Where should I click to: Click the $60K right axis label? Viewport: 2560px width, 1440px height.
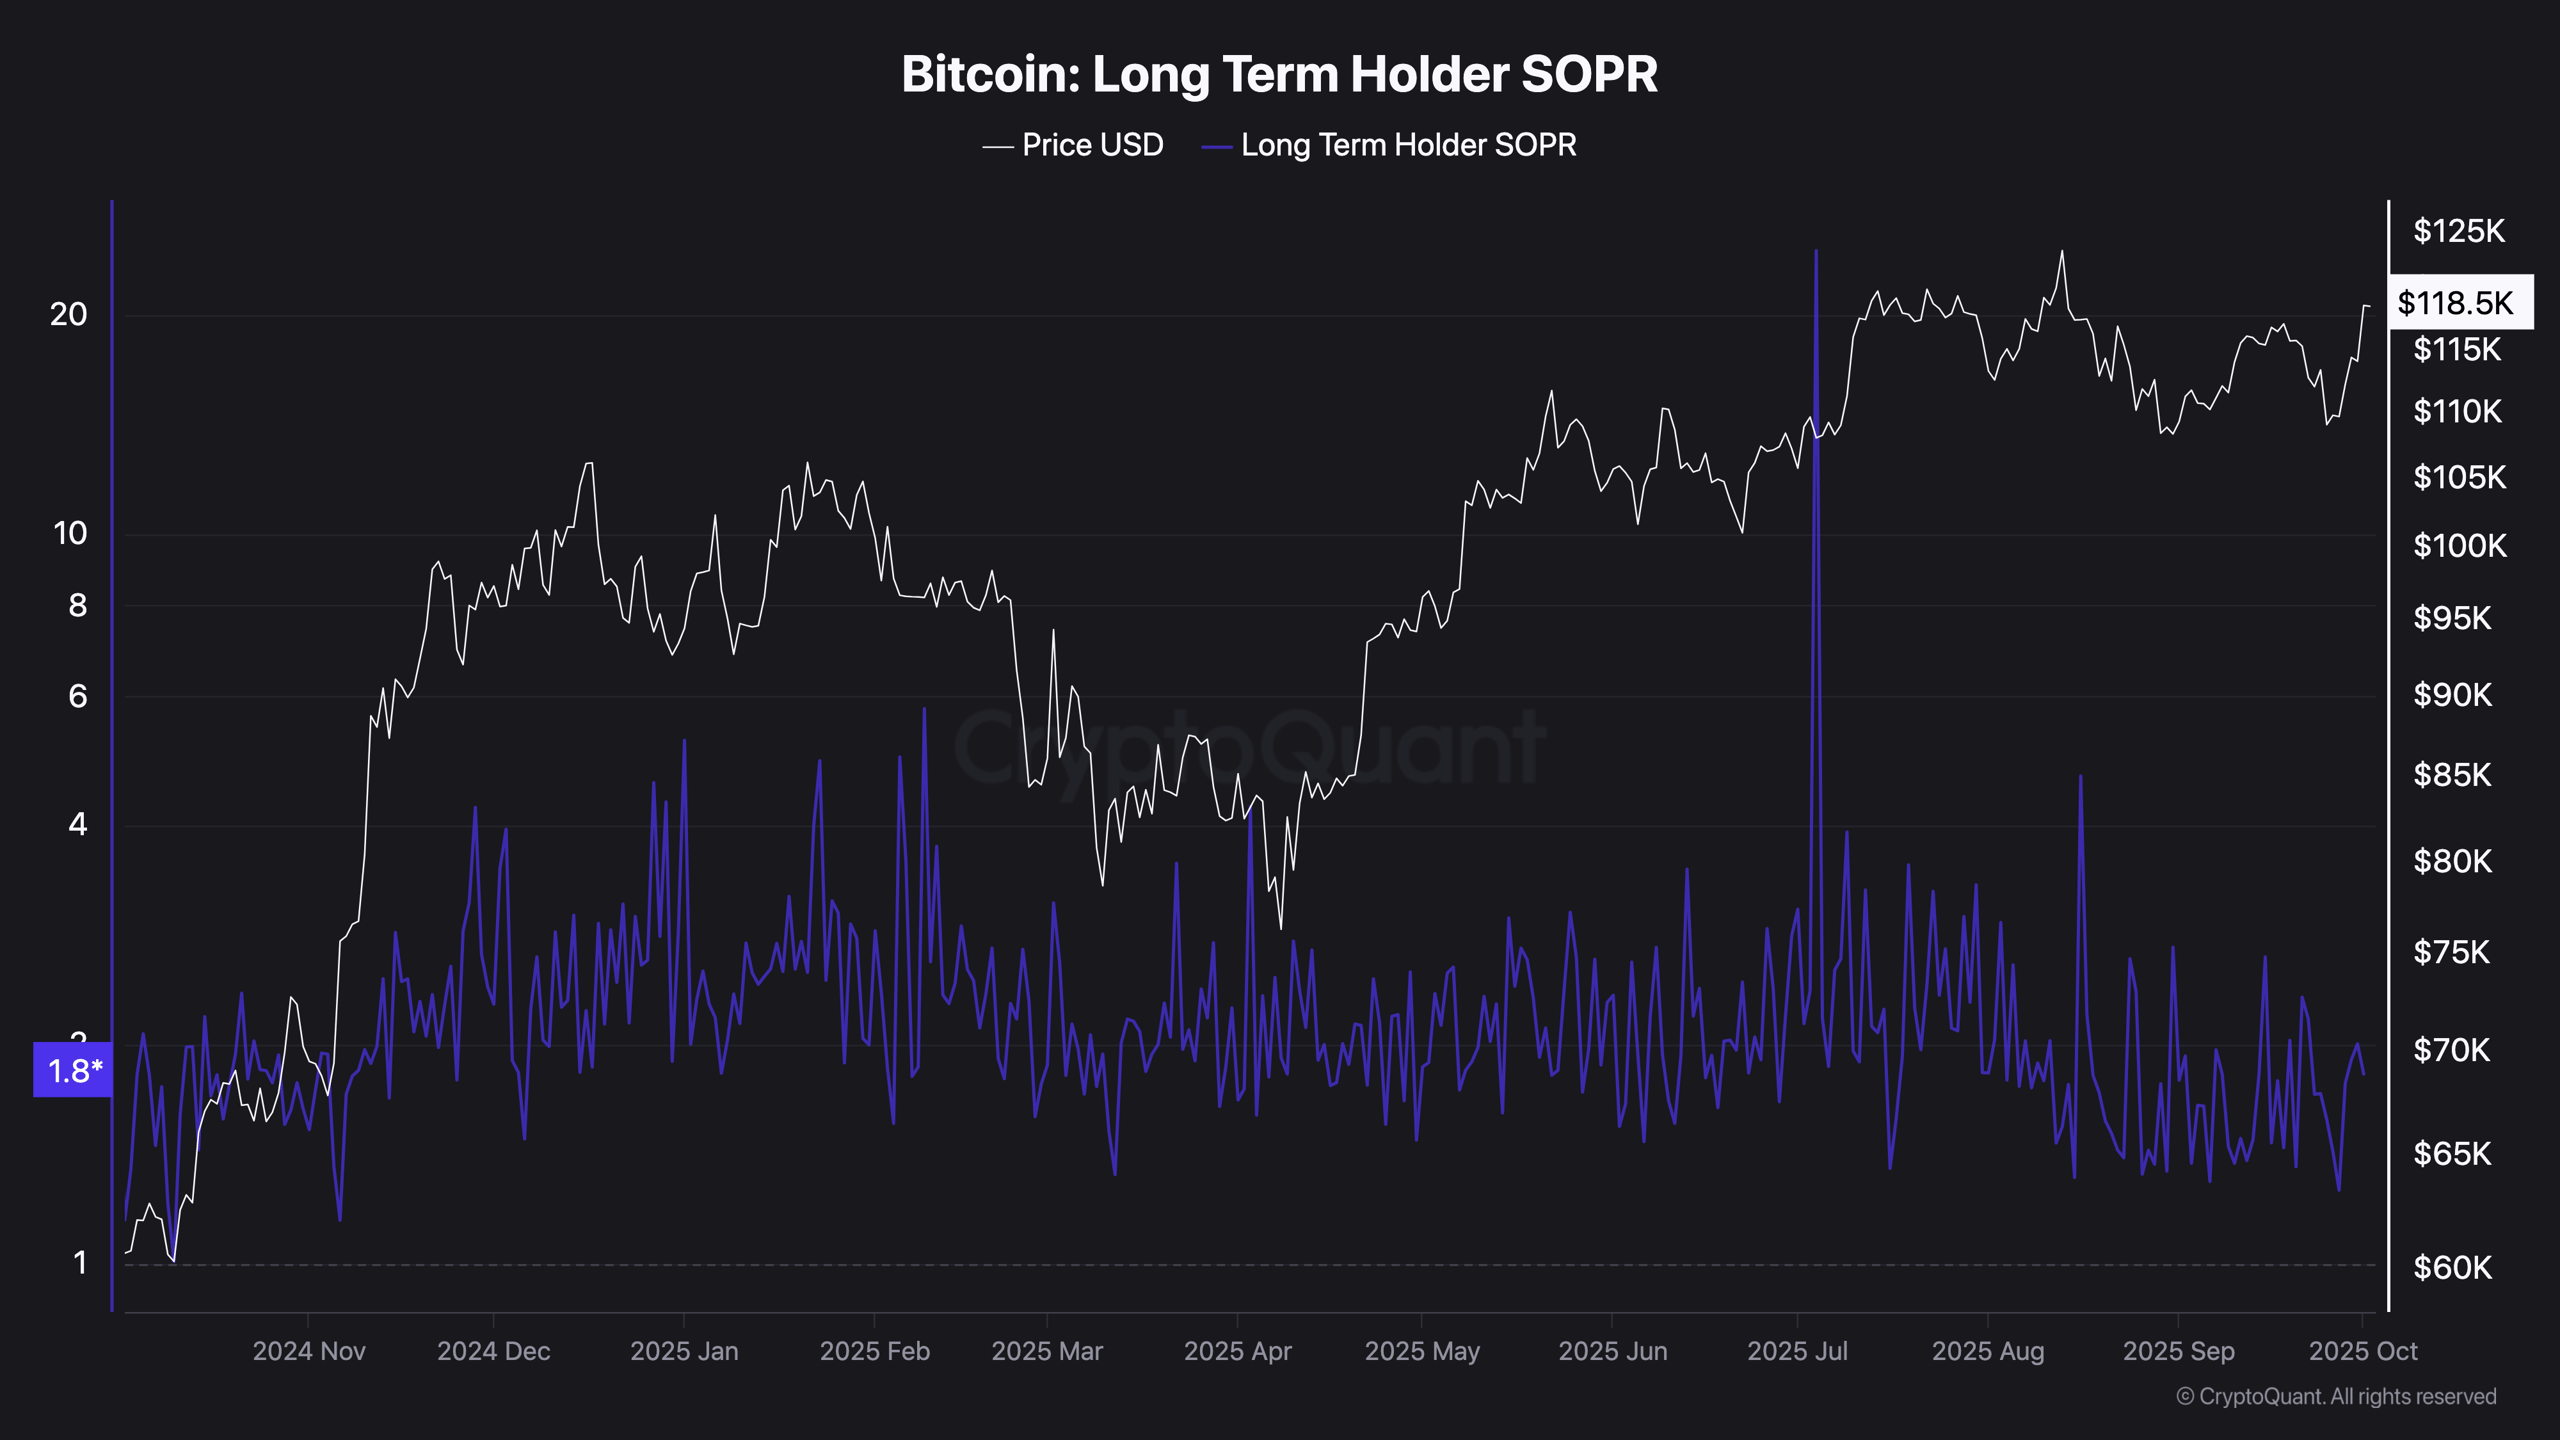(x=2452, y=1268)
